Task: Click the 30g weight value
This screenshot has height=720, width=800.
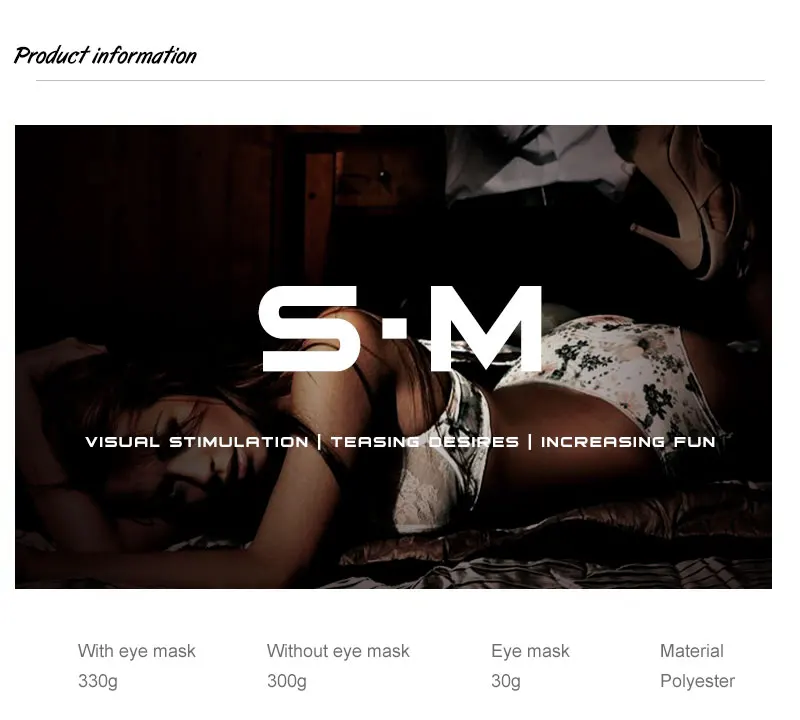Action: tap(506, 681)
